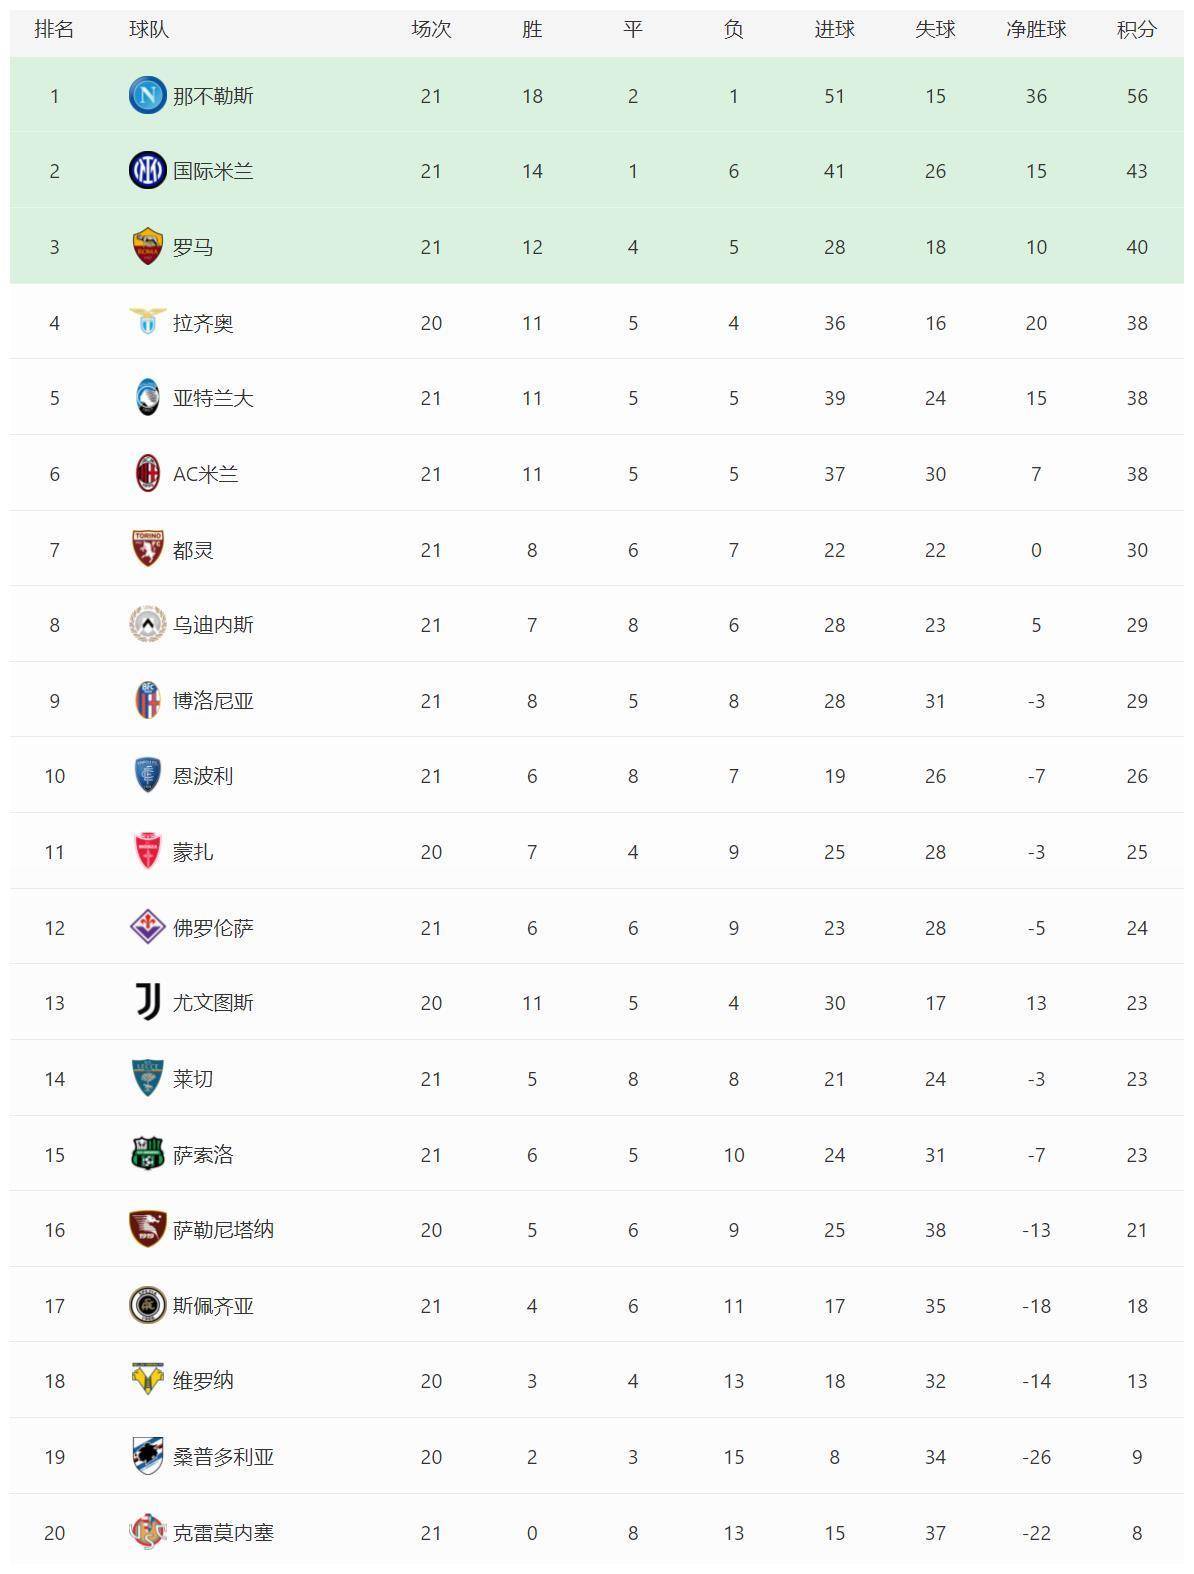Viewport: 1194px width, 1574px height.
Task: Select the 克雷莫内塞 team name
Action: (223, 1533)
